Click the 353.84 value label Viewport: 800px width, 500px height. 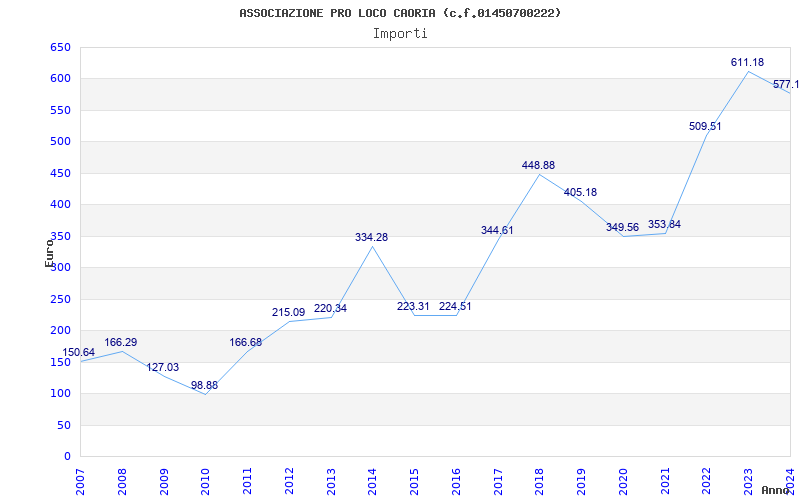[x=664, y=224]
